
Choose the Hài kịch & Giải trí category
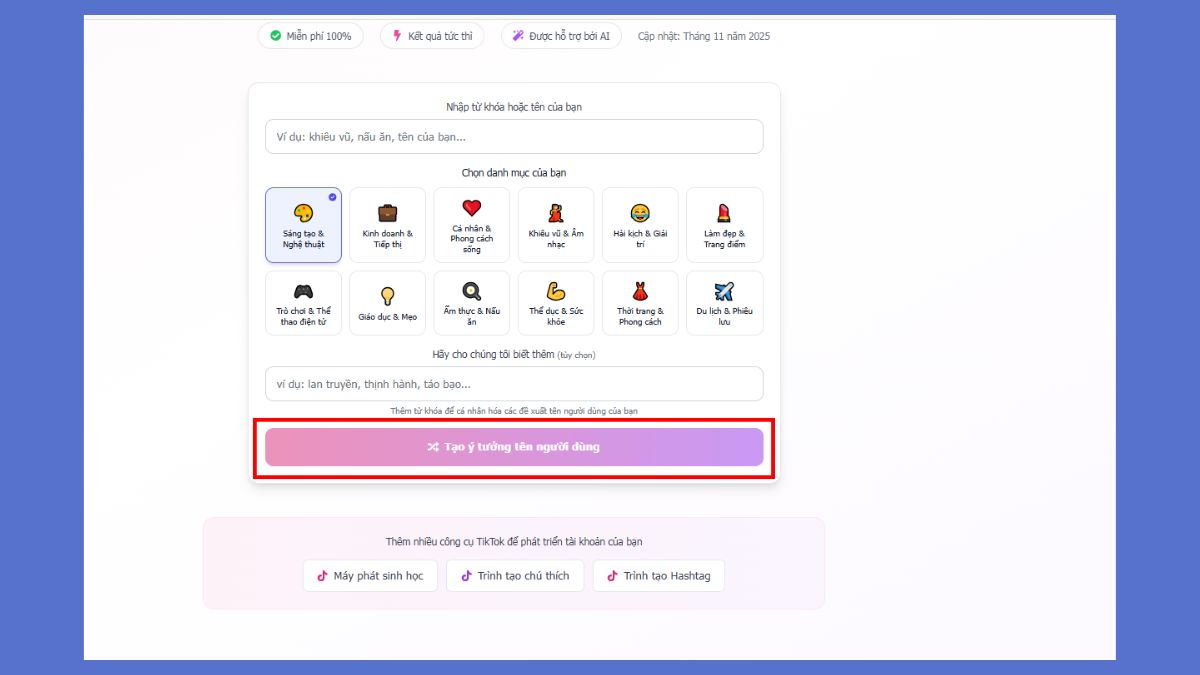tap(640, 225)
